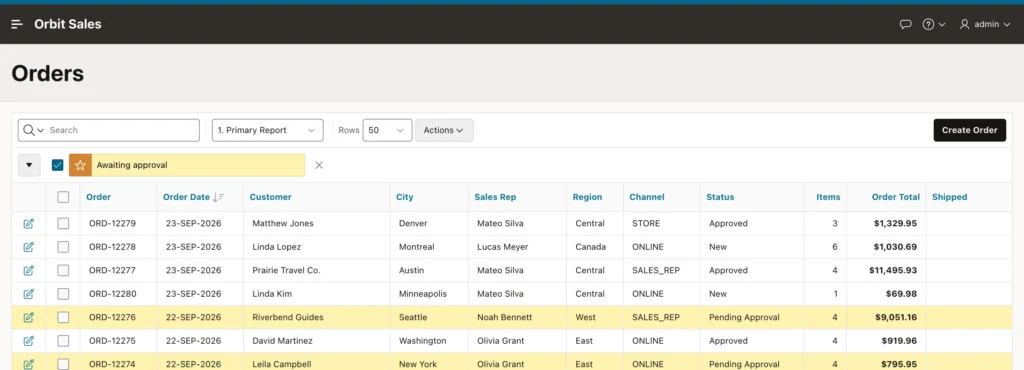The width and height of the screenshot is (1024, 370).
Task: Open the Rows per page dropdown
Action: pyautogui.click(x=387, y=130)
